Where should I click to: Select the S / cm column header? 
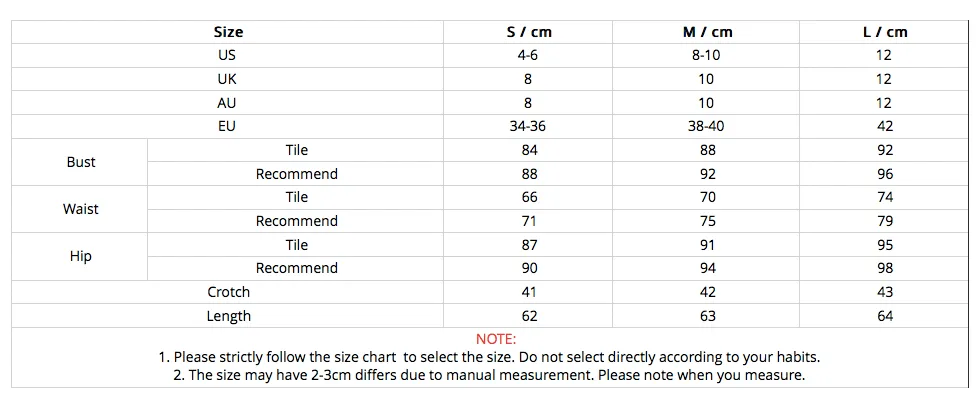529,32
